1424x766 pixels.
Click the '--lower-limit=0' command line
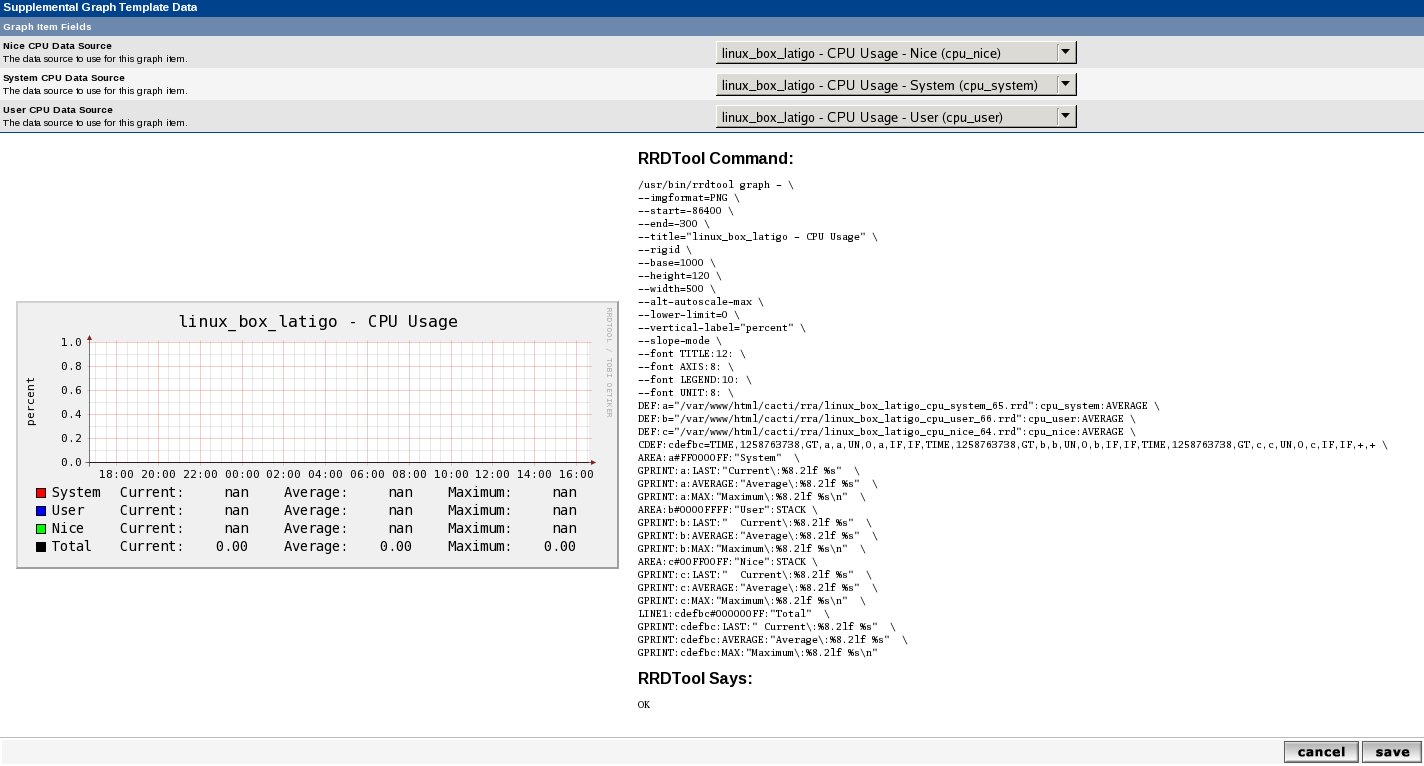point(689,315)
